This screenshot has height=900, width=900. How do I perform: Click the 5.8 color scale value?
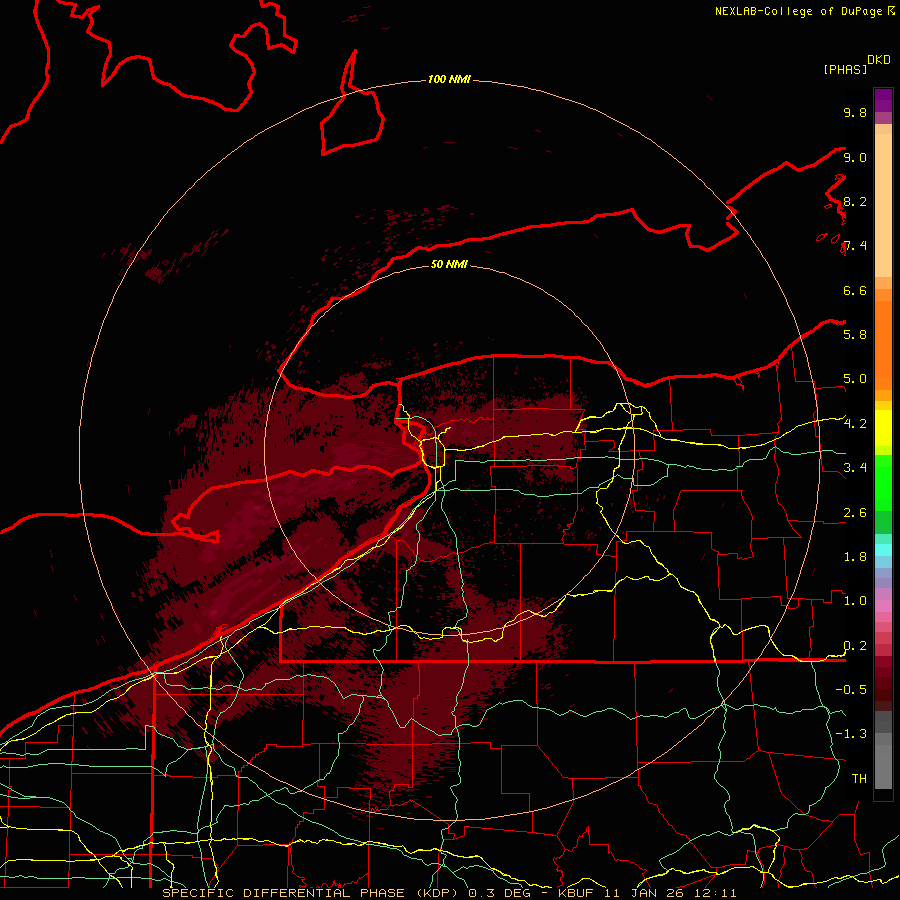pos(855,335)
